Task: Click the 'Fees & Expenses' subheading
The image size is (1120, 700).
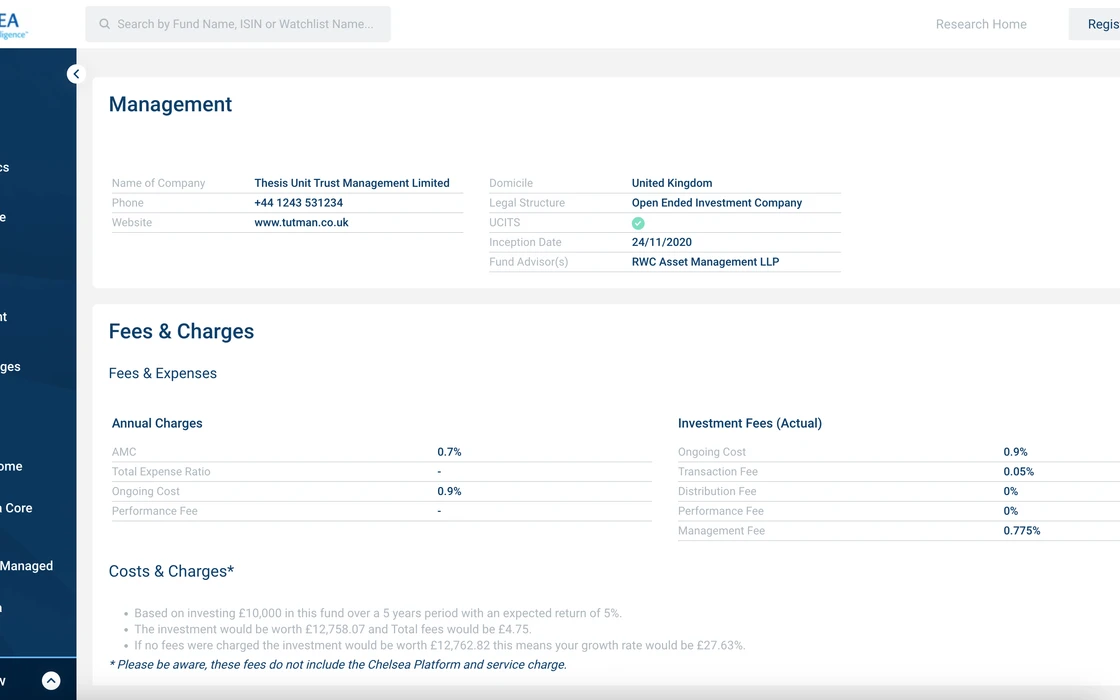Action: click(x=163, y=374)
